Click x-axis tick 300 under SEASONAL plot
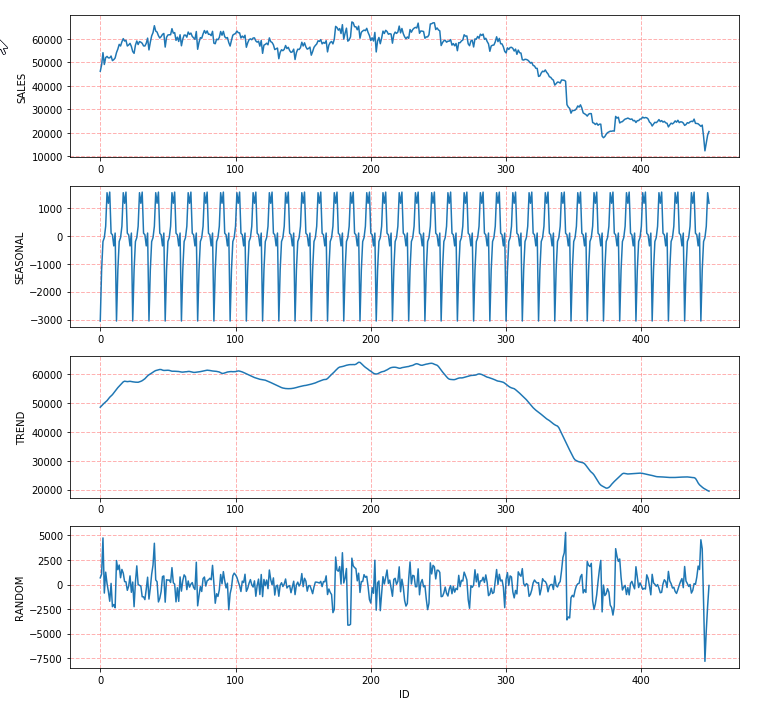The width and height of the screenshot is (767, 711). click(506, 339)
